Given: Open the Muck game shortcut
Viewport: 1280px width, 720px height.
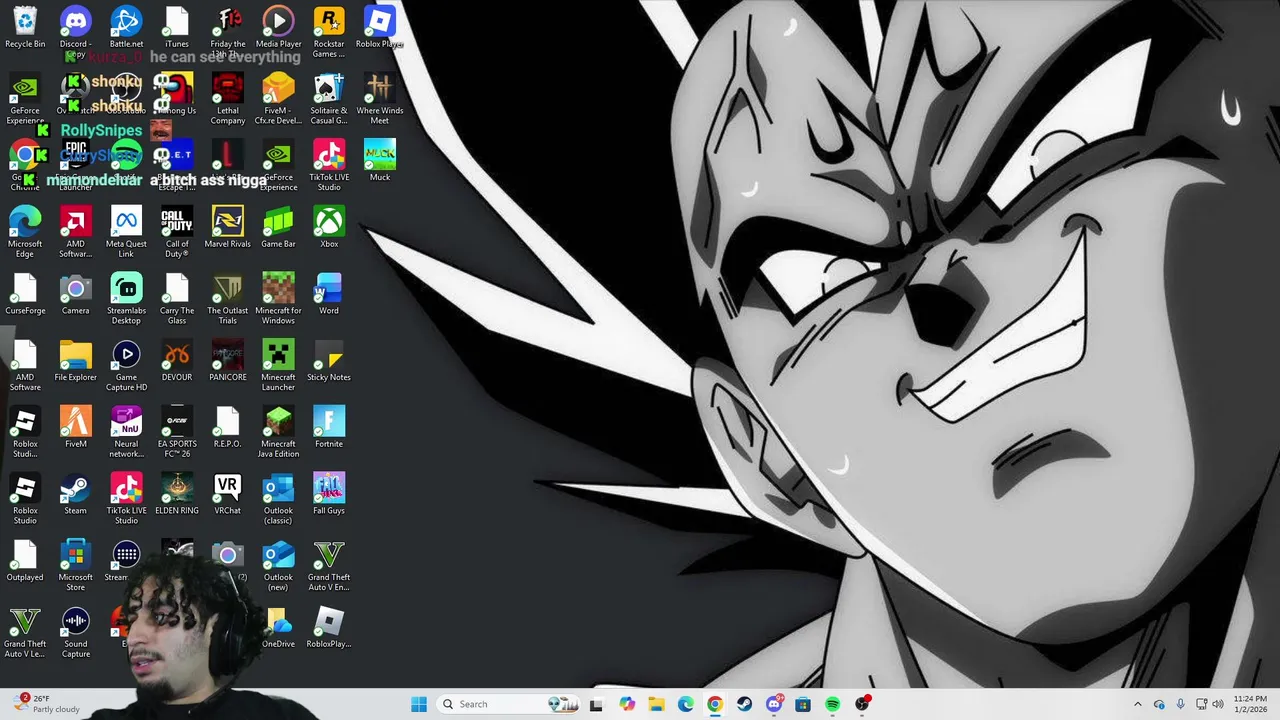Looking at the screenshot, I should 380,161.
